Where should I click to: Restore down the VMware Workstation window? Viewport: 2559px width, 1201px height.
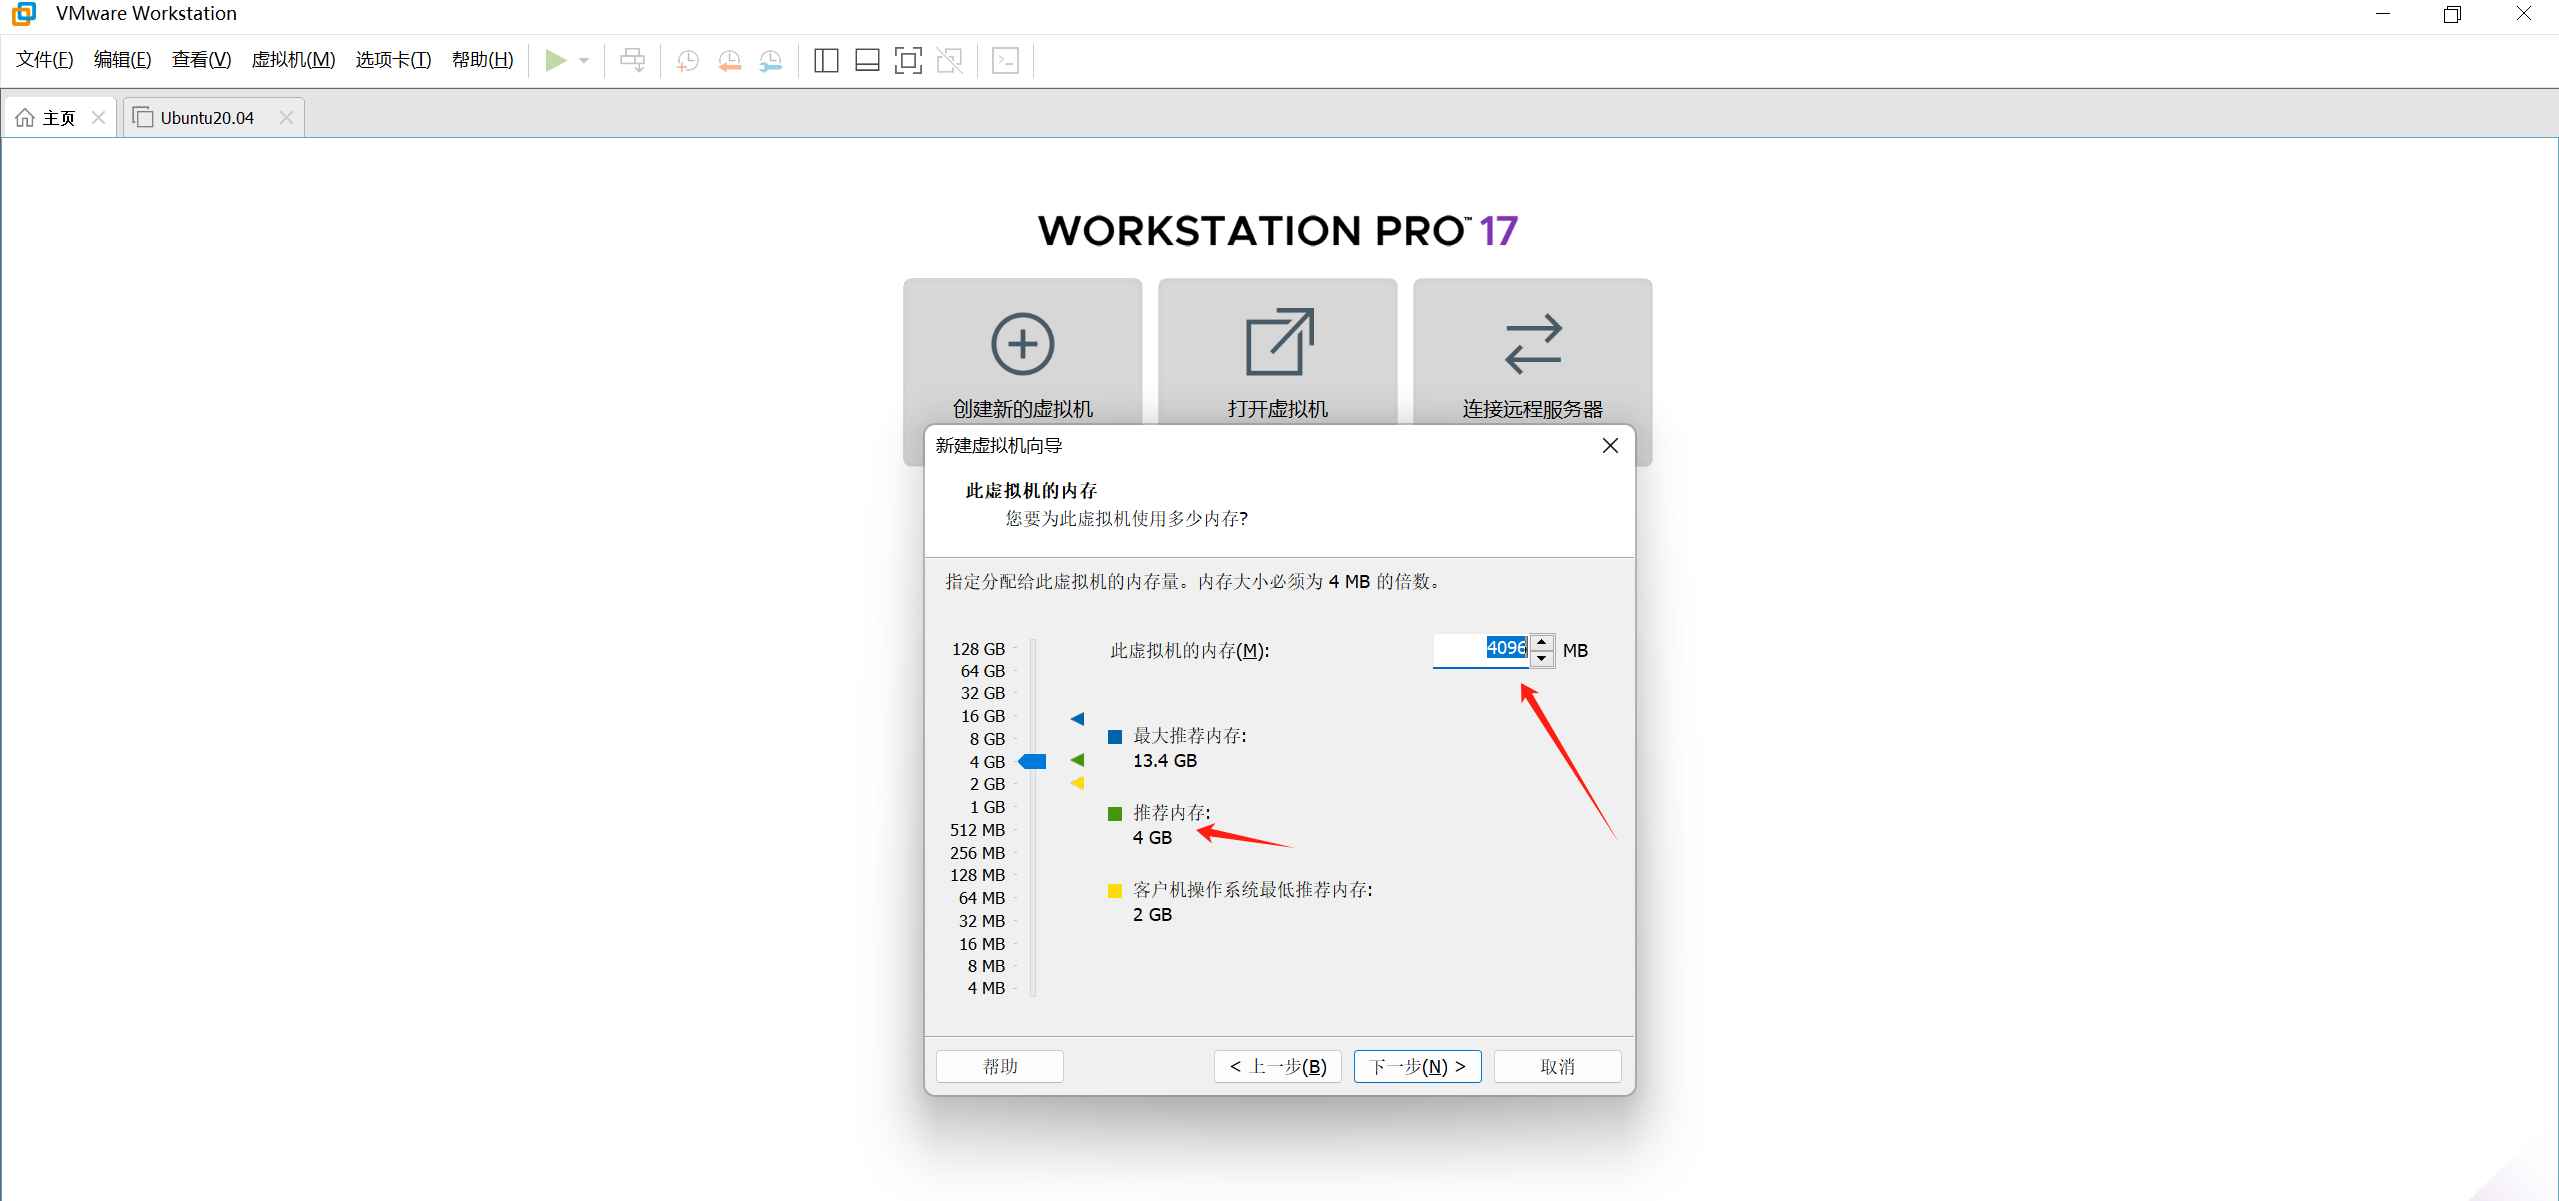2452,14
